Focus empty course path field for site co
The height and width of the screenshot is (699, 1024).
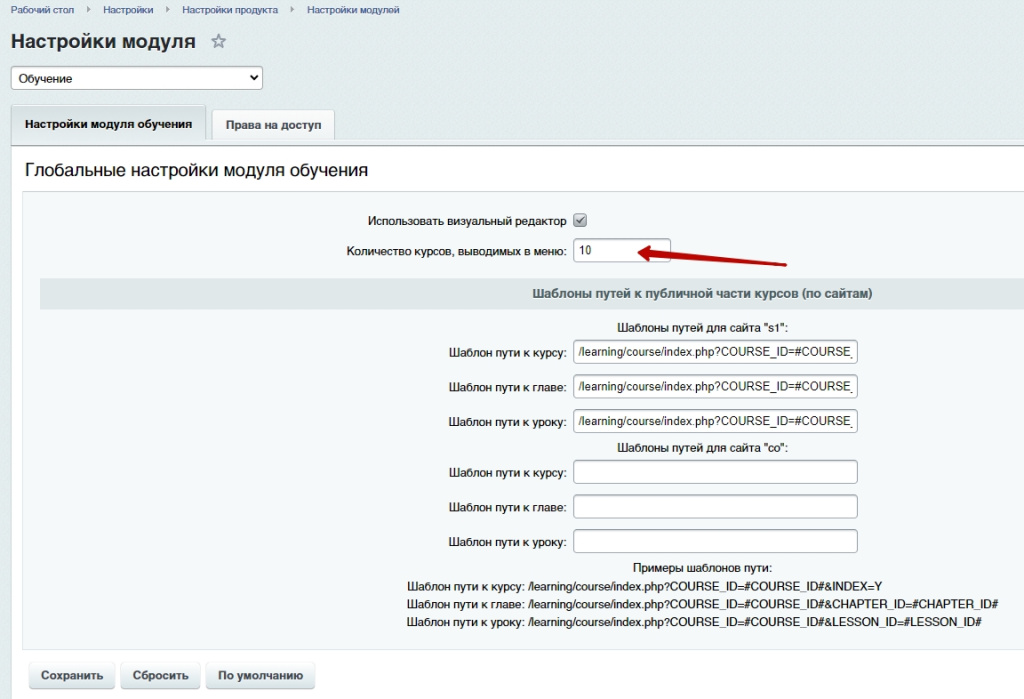[715, 472]
